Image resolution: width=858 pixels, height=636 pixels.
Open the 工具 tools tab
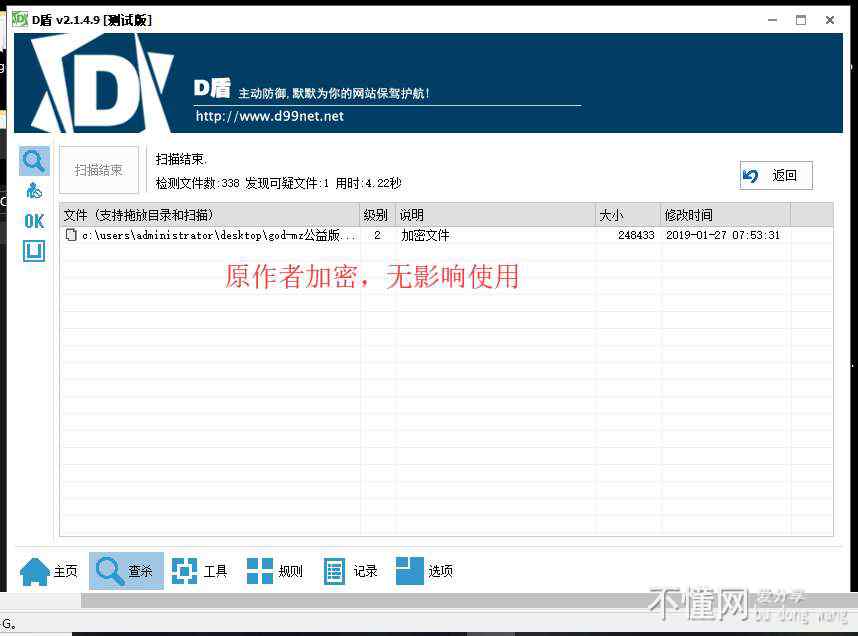click(x=200, y=571)
